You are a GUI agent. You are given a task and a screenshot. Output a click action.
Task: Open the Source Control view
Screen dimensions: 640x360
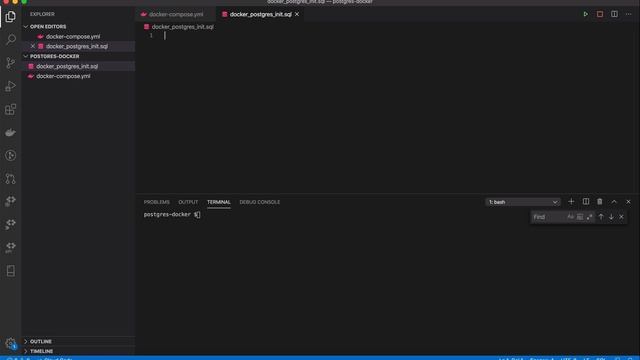[x=11, y=62]
